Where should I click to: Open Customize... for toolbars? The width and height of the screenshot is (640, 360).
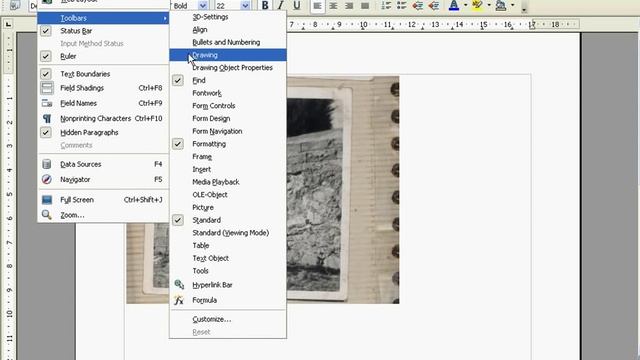pos(228,319)
